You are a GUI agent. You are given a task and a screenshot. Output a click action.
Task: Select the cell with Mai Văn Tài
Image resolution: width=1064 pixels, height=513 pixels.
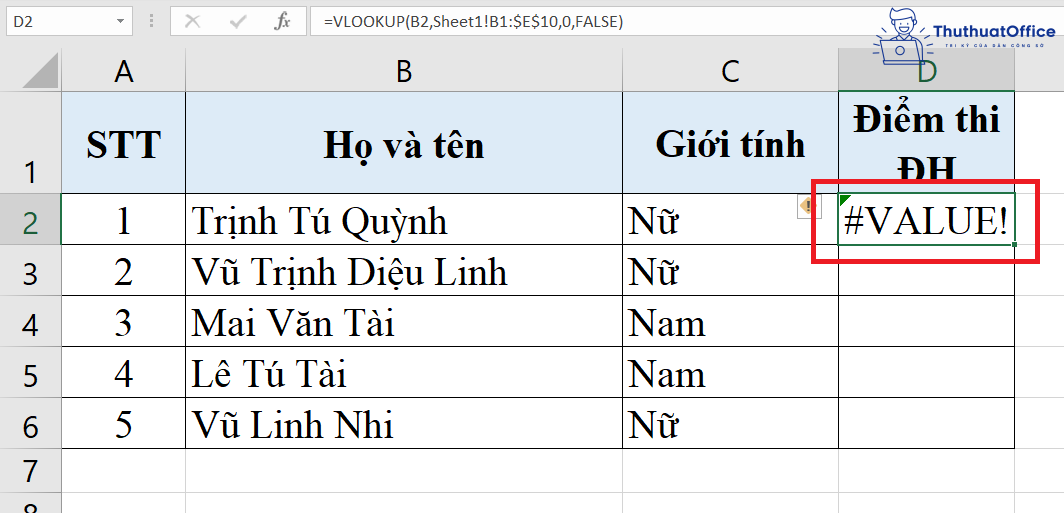(403, 323)
